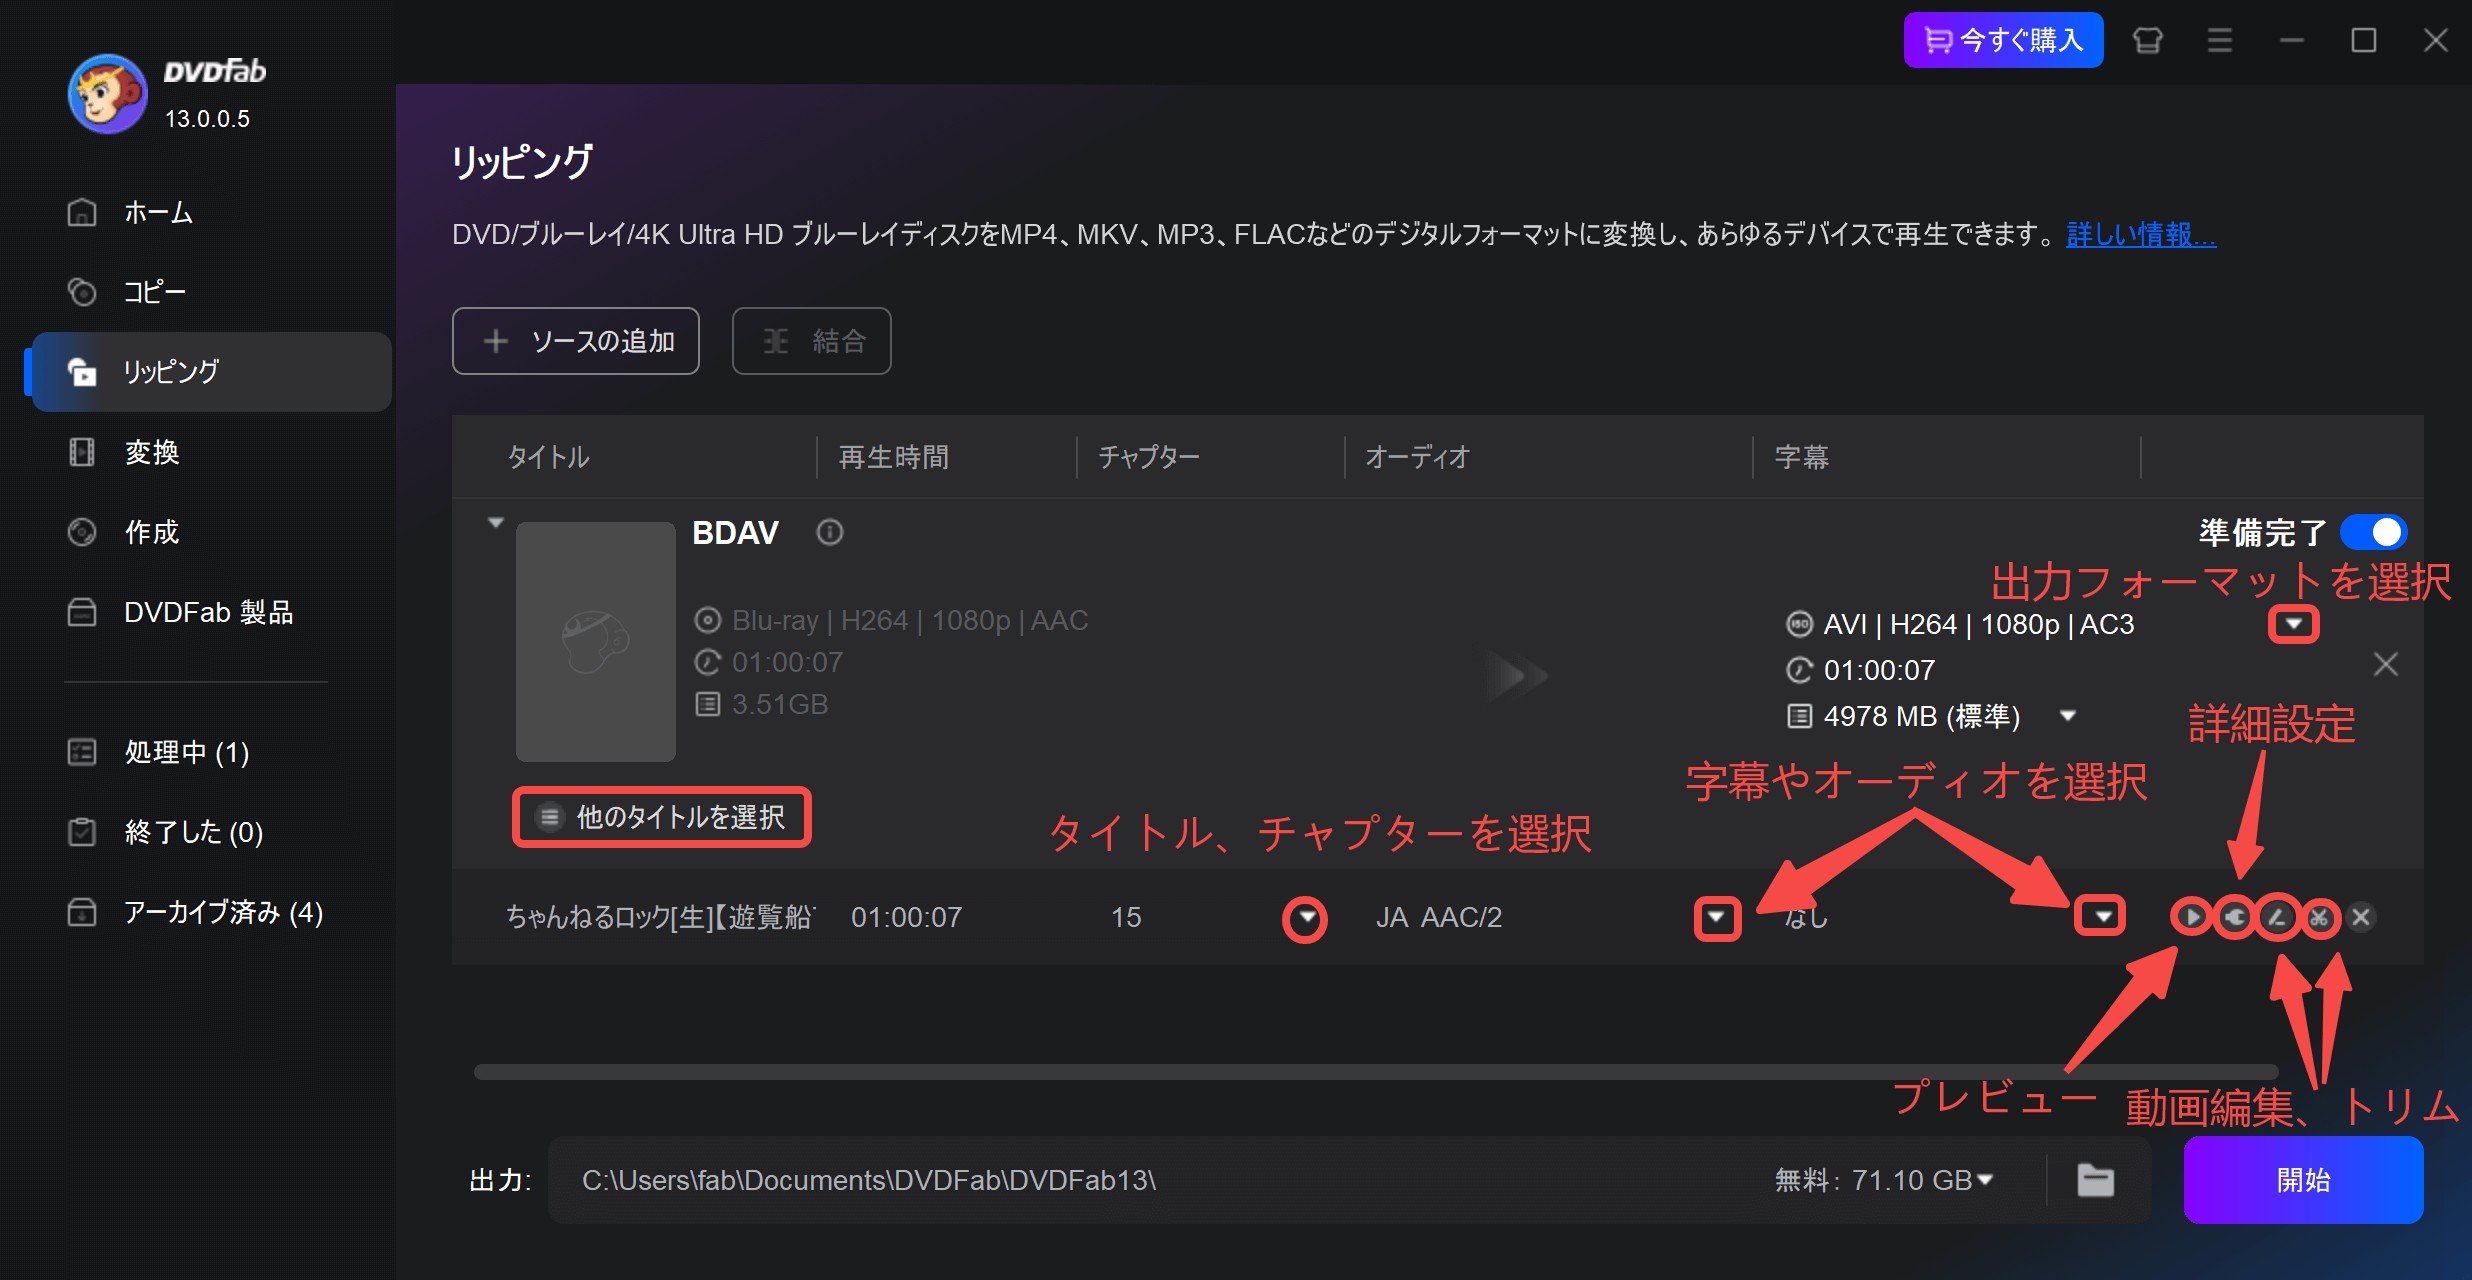The image size is (2472, 1280).
Task: Click AVI | H264 | 1080p | AC3 output profile
Action: (x=1978, y=624)
